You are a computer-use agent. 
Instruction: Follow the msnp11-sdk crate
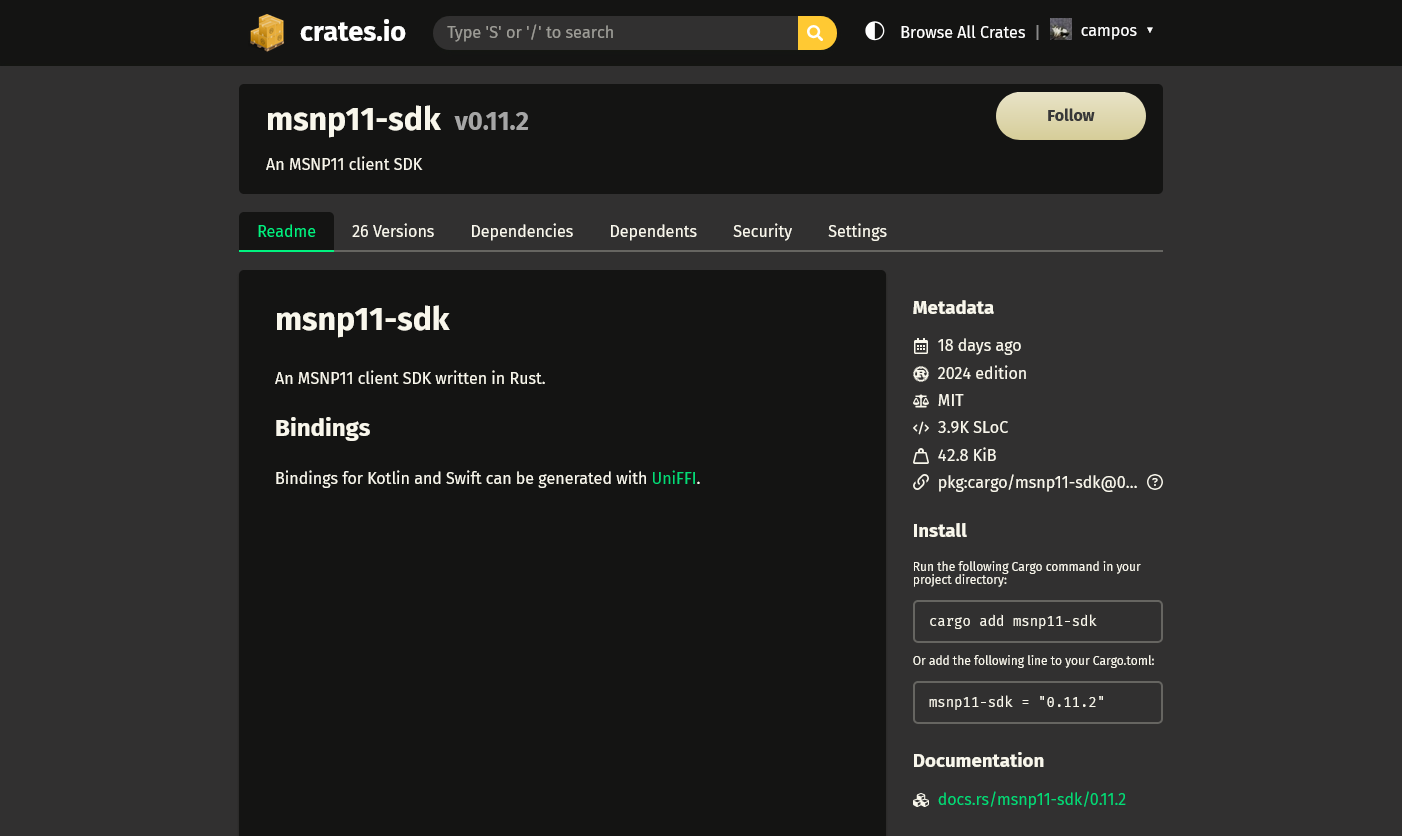1071,116
